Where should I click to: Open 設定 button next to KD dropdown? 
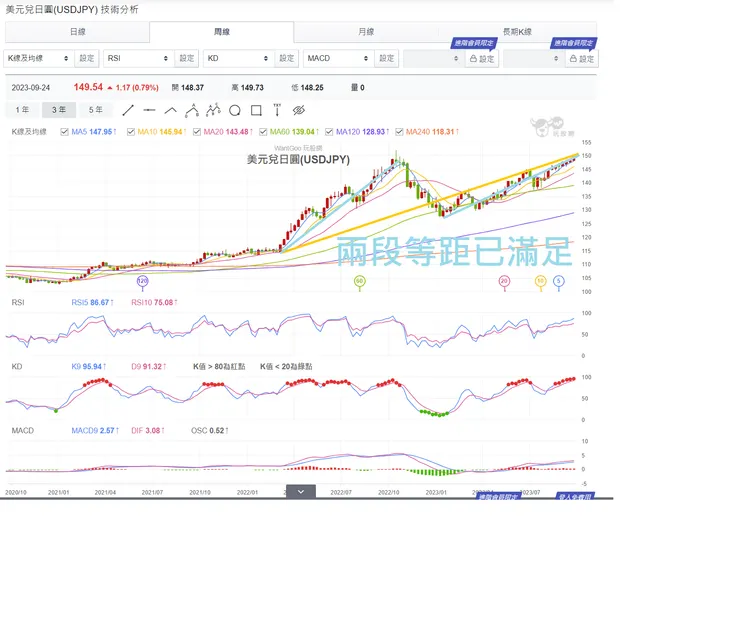point(286,59)
